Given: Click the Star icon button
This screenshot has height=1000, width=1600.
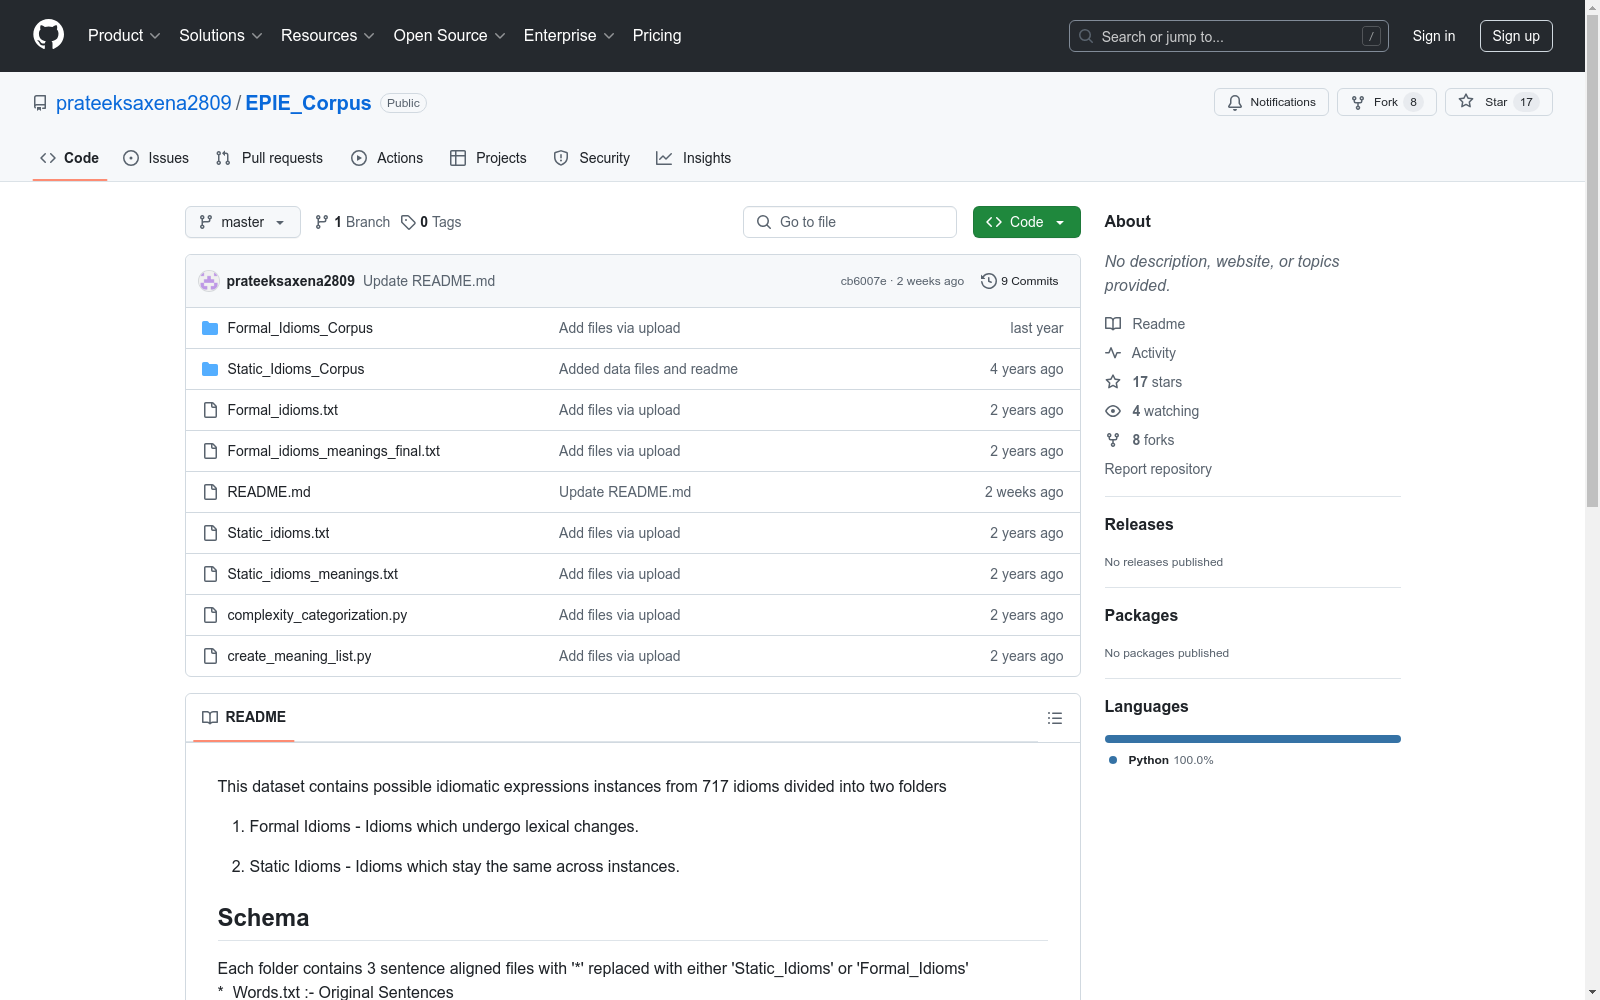Looking at the screenshot, I should [1498, 102].
